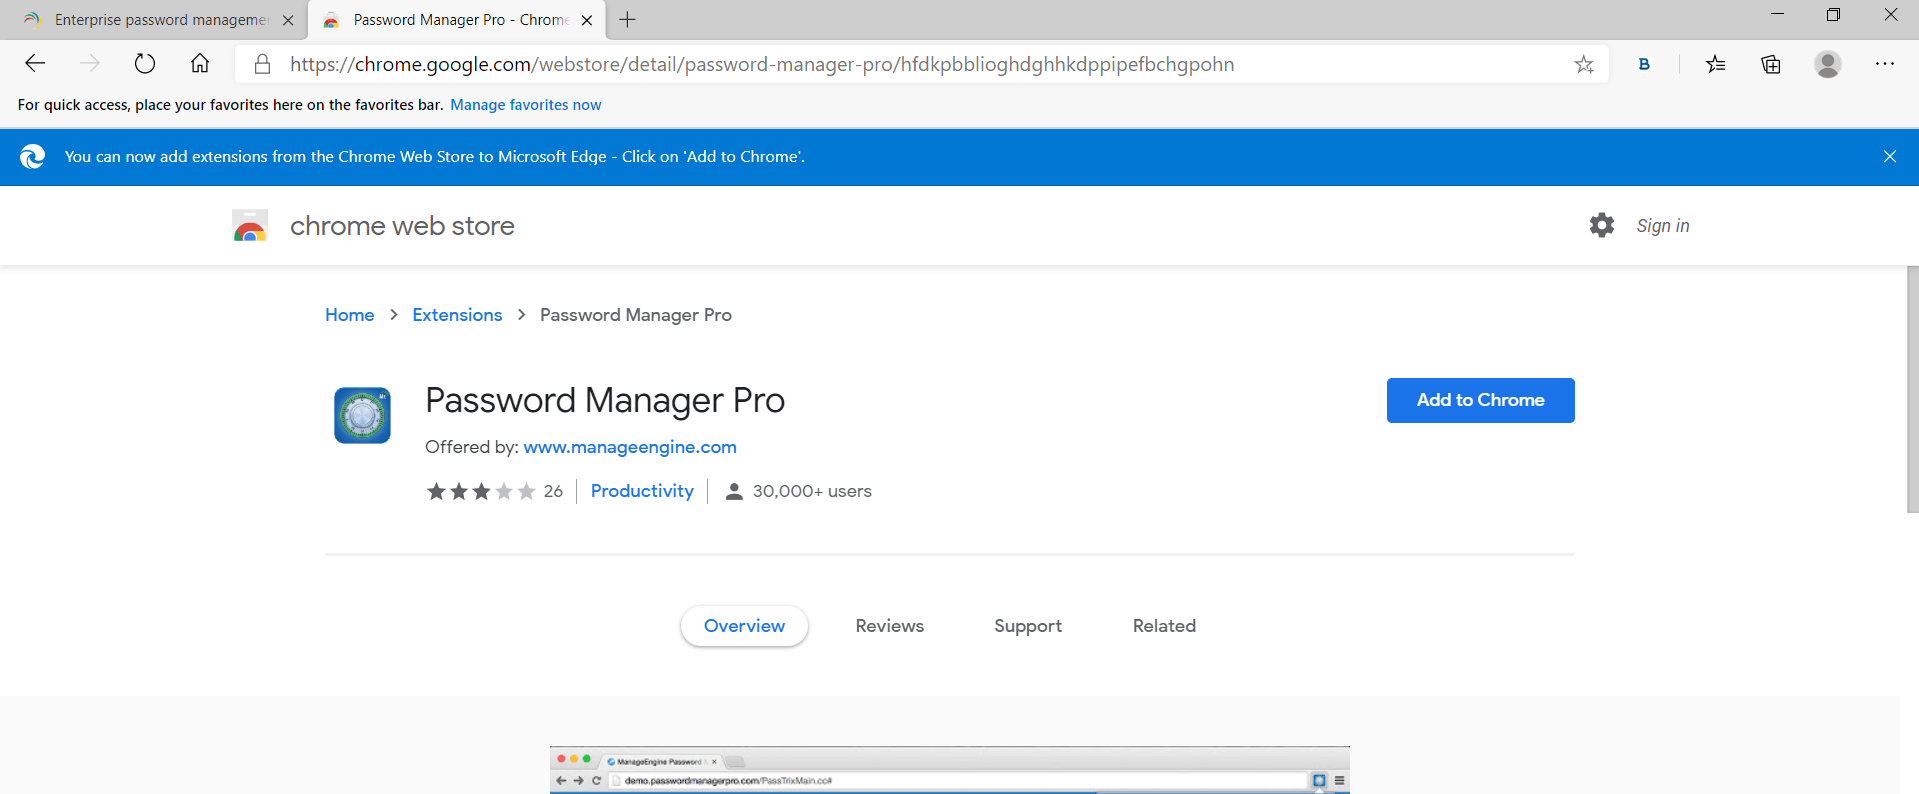Image resolution: width=1919 pixels, height=794 pixels.
Task: Click the Manage favorites now link
Action: 525,105
